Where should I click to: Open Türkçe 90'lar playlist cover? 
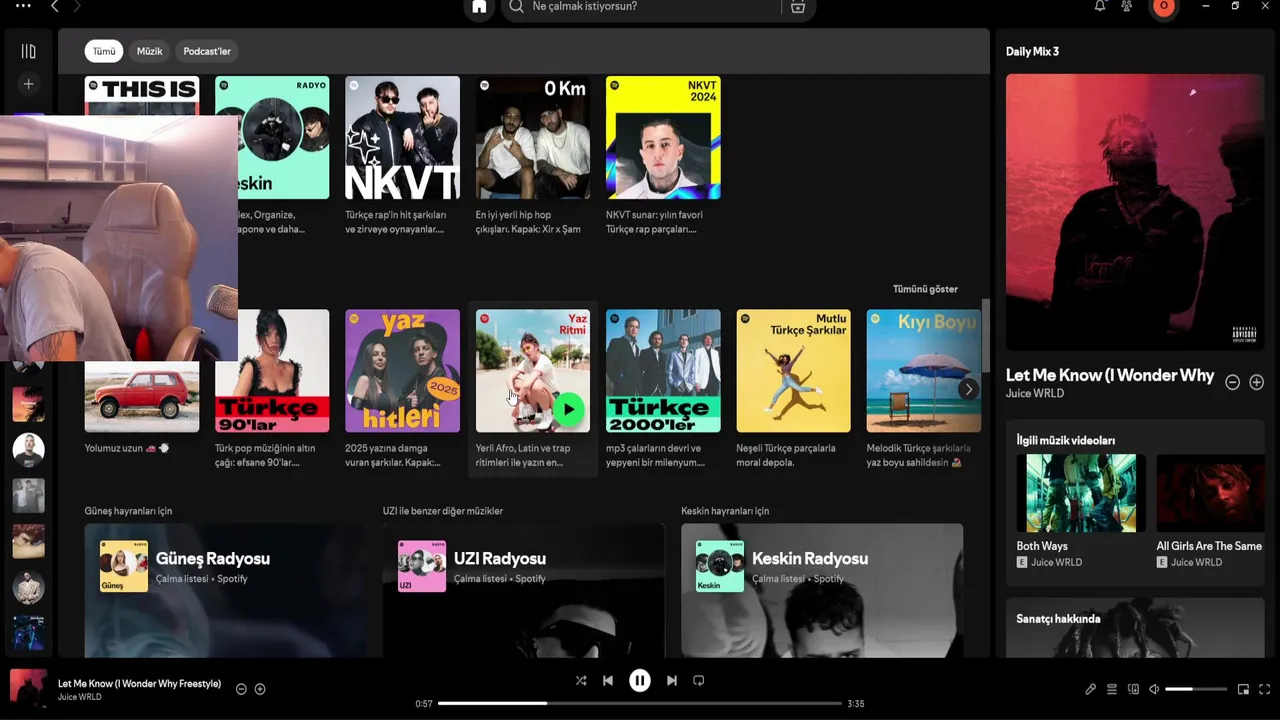pyautogui.click(x=272, y=371)
